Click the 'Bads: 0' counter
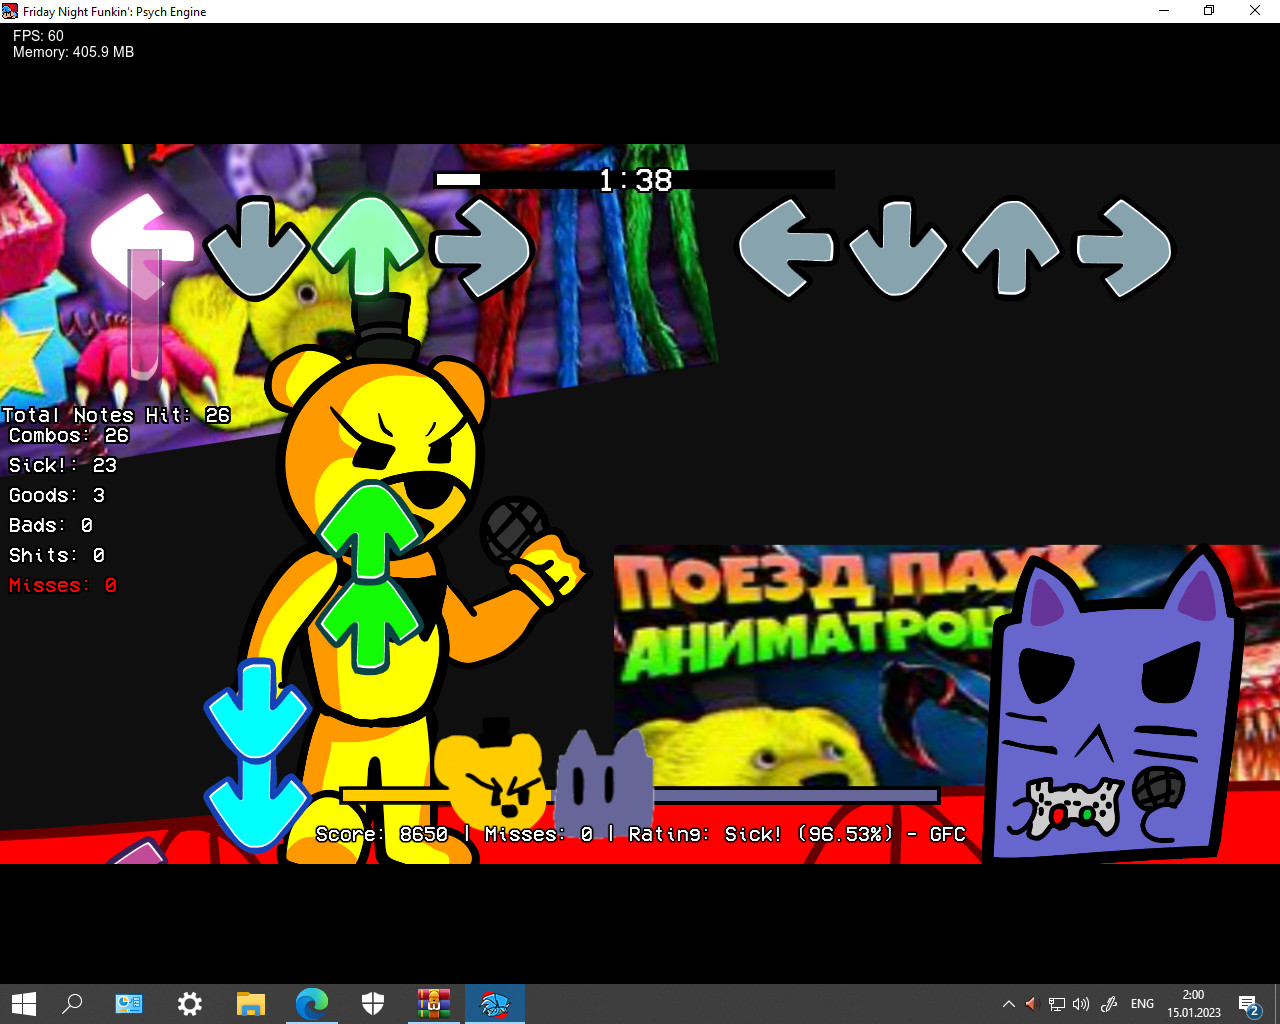1280x1024 pixels. pyautogui.click(x=51, y=525)
